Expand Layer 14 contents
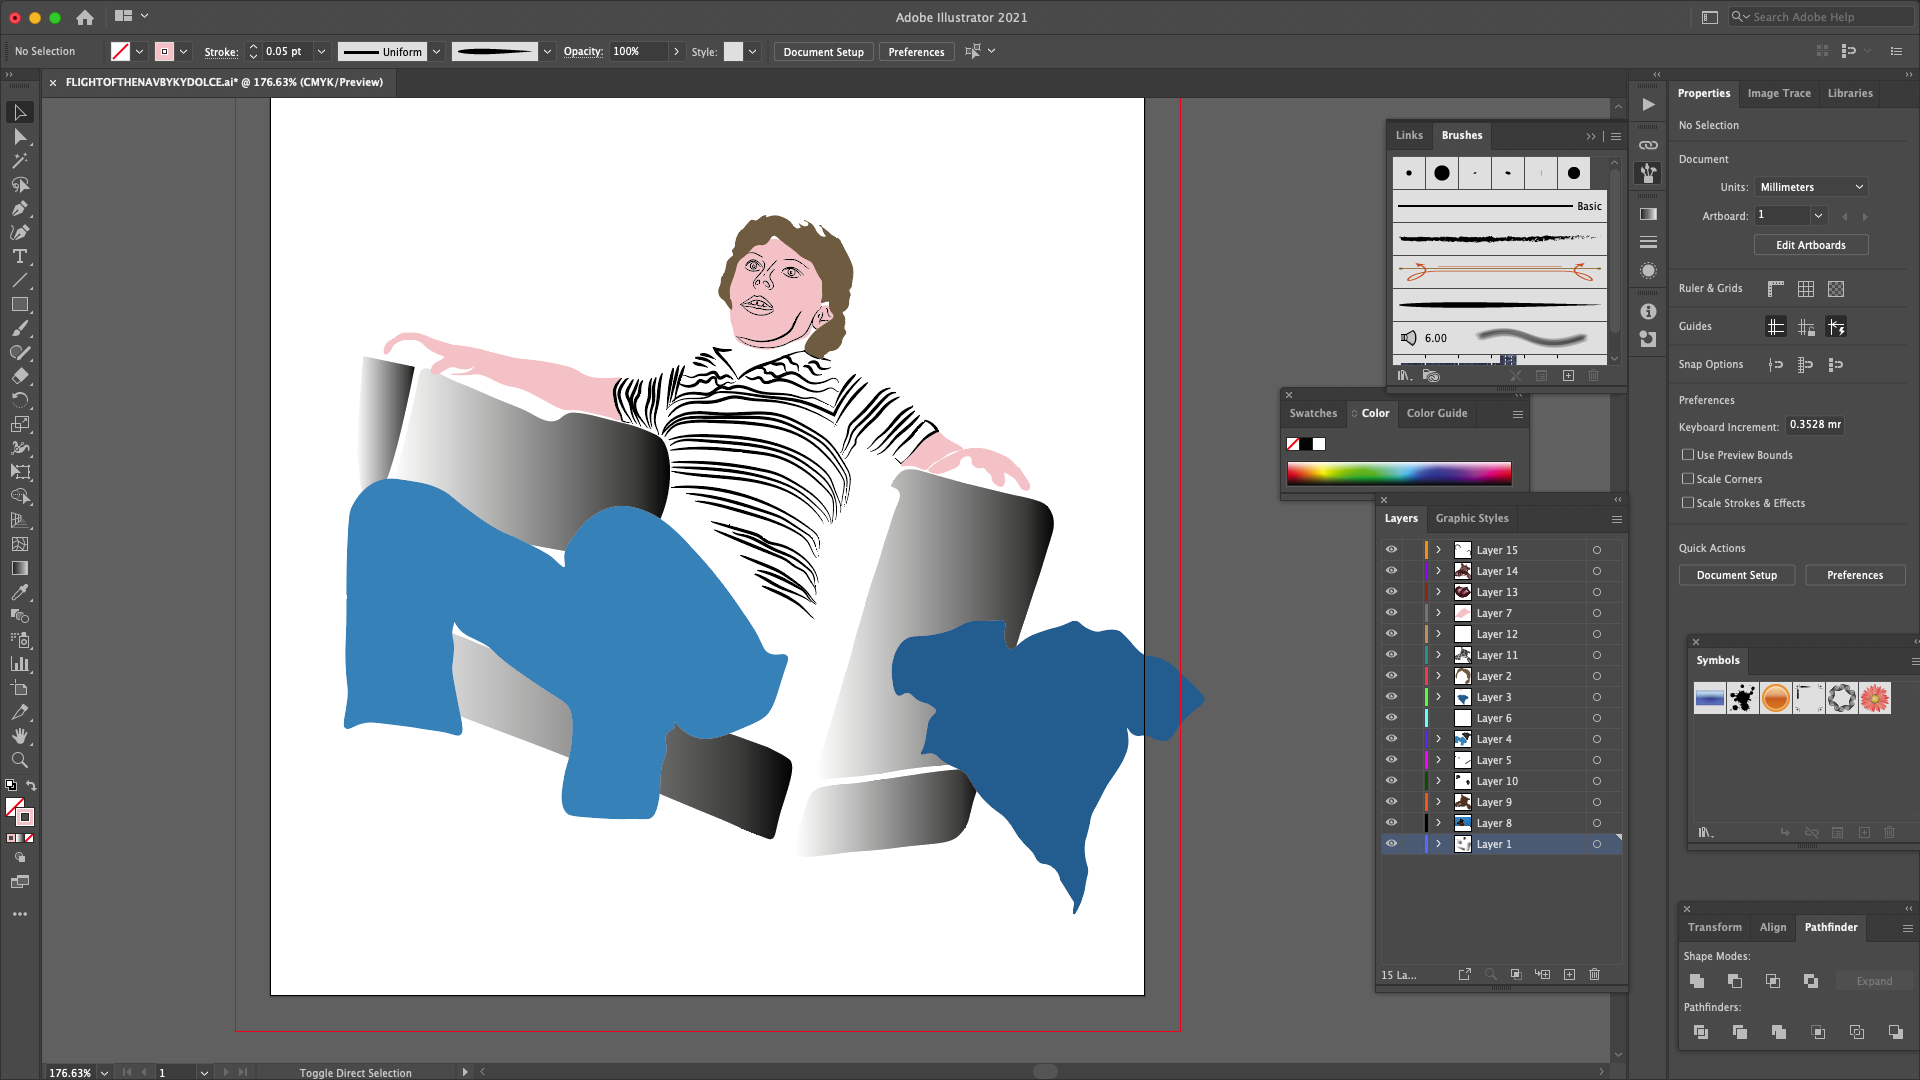 point(1439,571)
